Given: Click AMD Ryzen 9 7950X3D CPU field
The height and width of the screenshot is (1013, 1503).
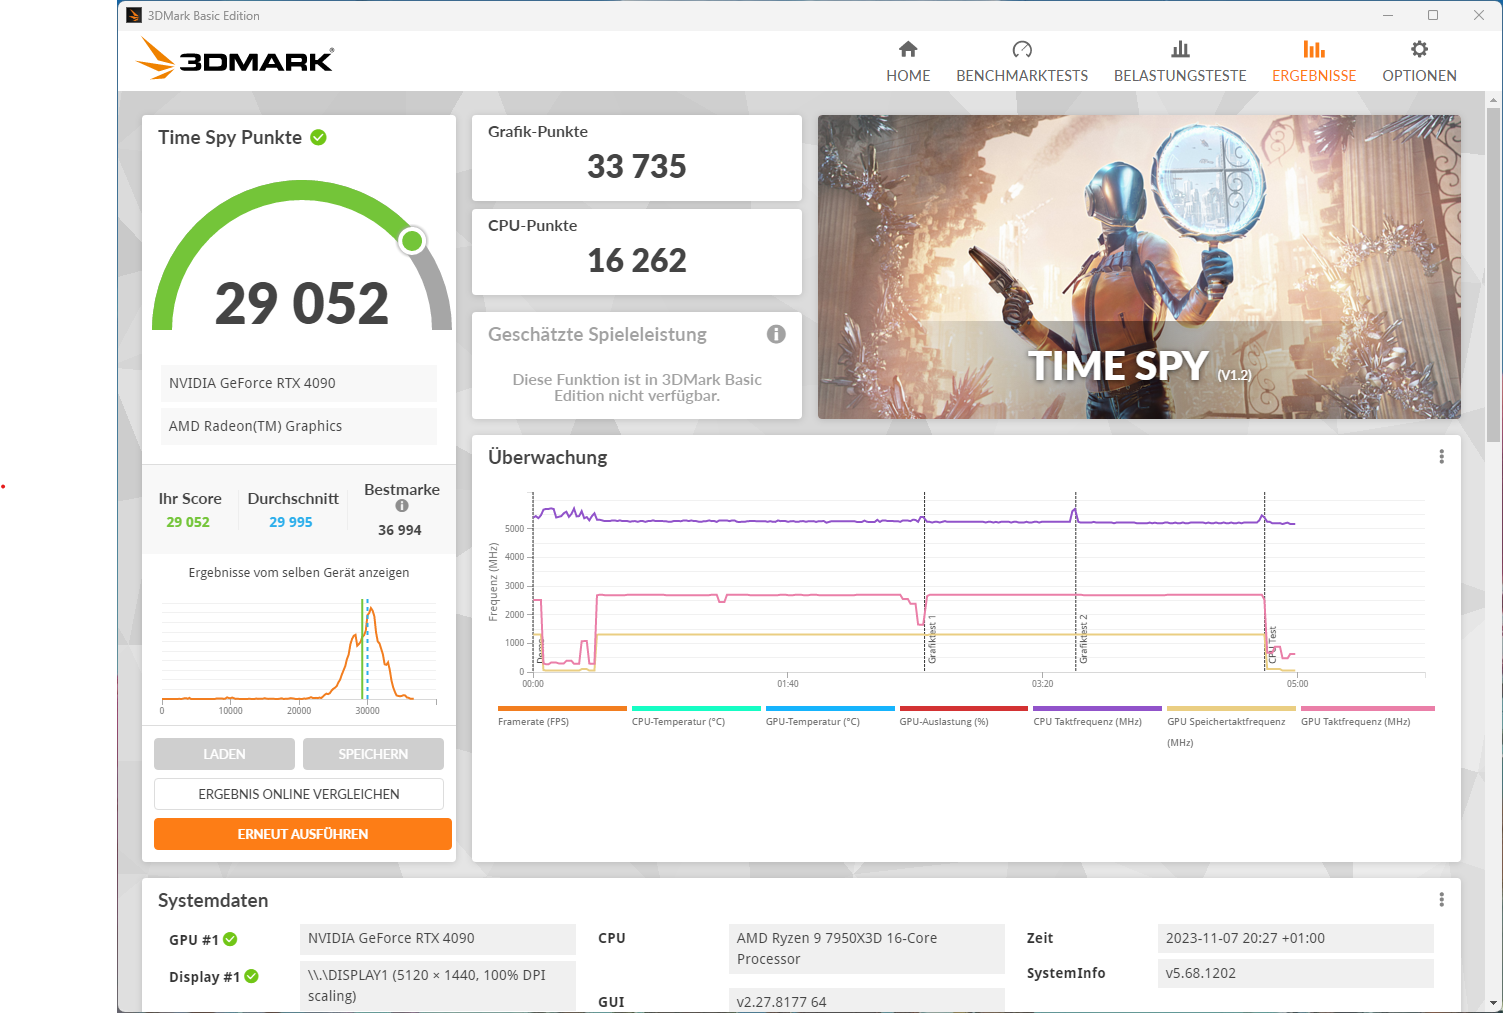Looking at the screenshot, I should (x=866, y=949).
